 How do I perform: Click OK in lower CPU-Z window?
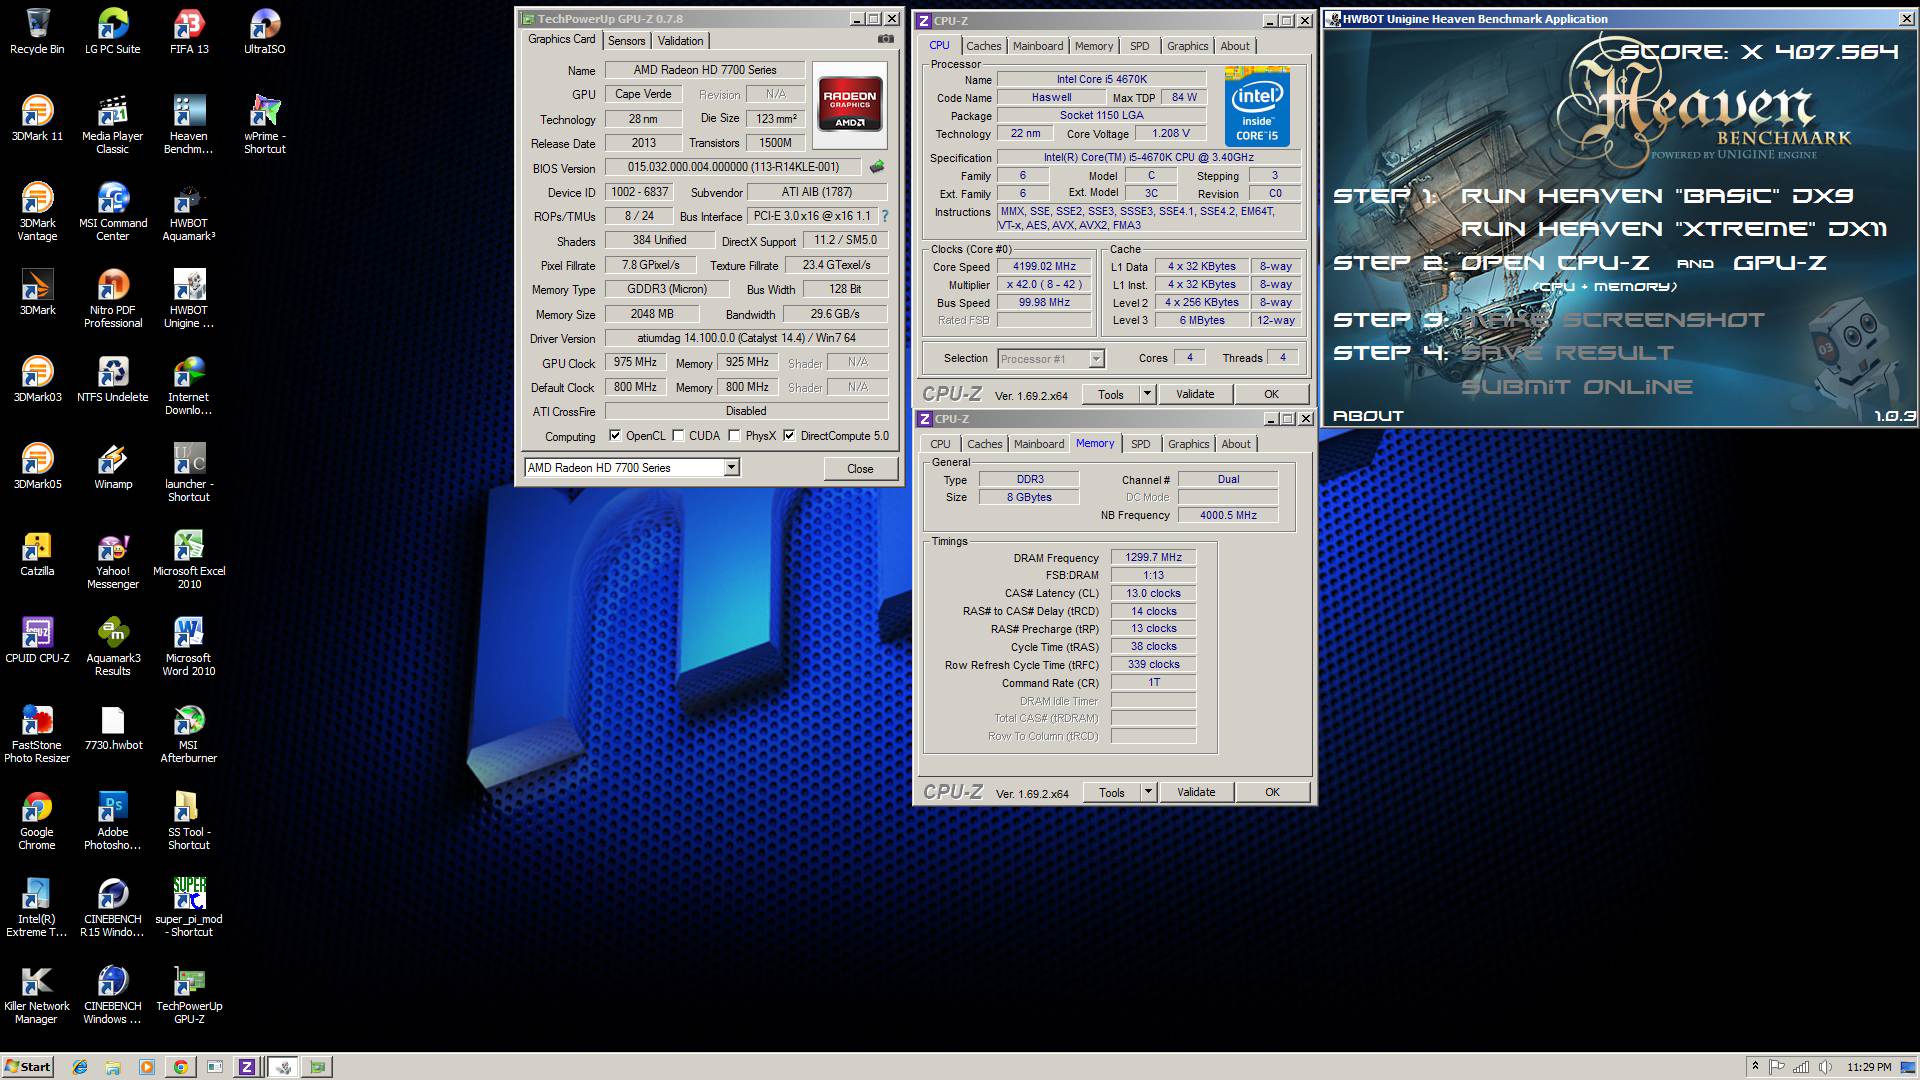(1272, 792)
